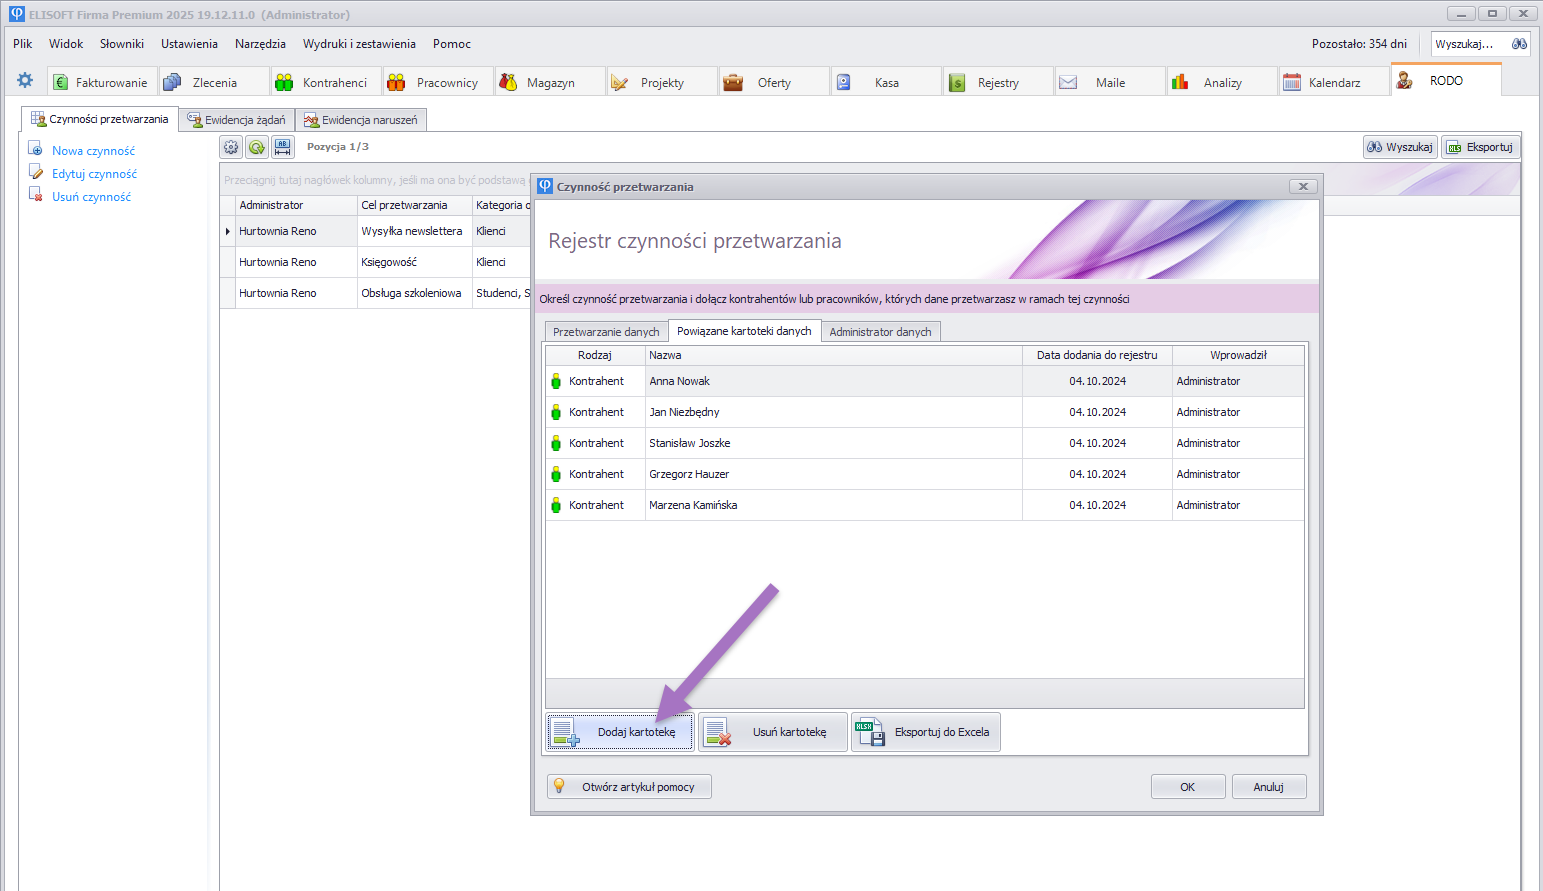This screenshot has height=891, width=1543.
Task: Switch to Przetwarzanie danych tab
Action: [x=606, y=332]
